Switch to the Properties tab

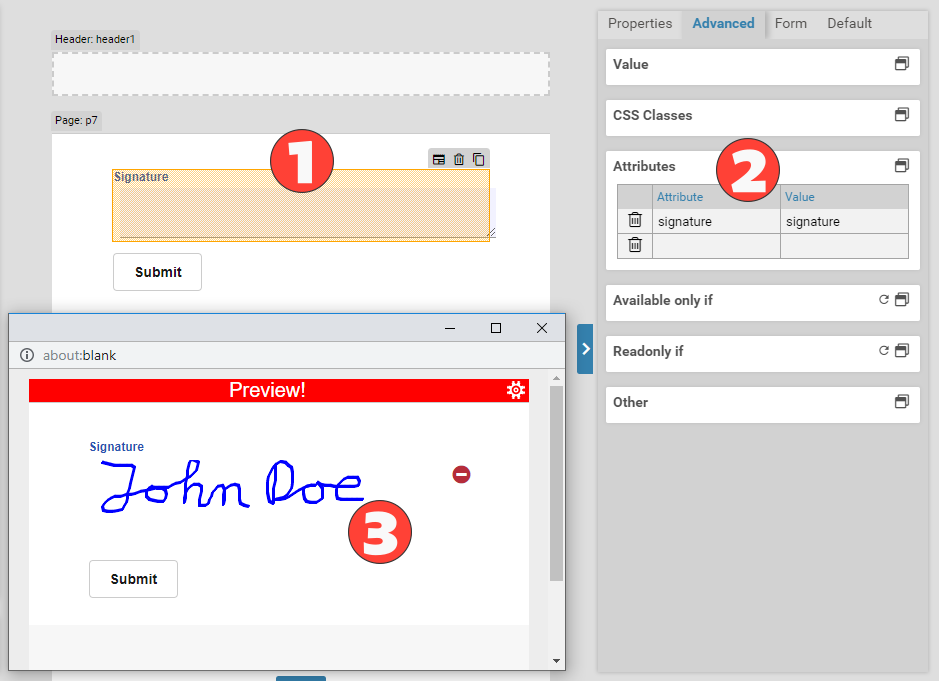tap(640, 23)
